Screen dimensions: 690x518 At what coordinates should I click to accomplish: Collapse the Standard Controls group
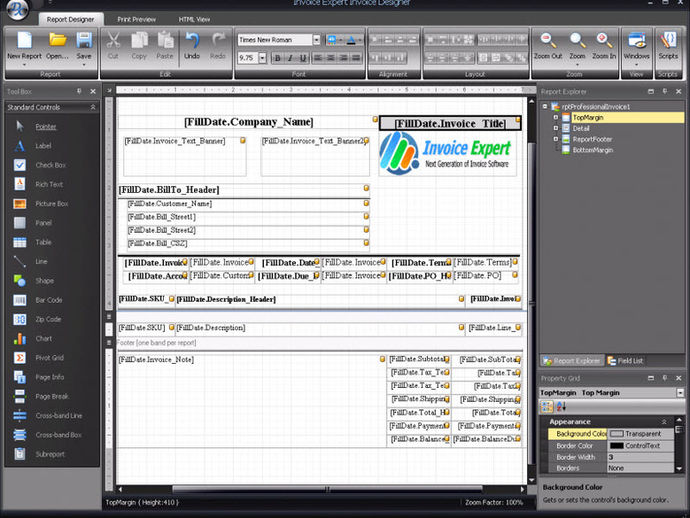point(93,107)
